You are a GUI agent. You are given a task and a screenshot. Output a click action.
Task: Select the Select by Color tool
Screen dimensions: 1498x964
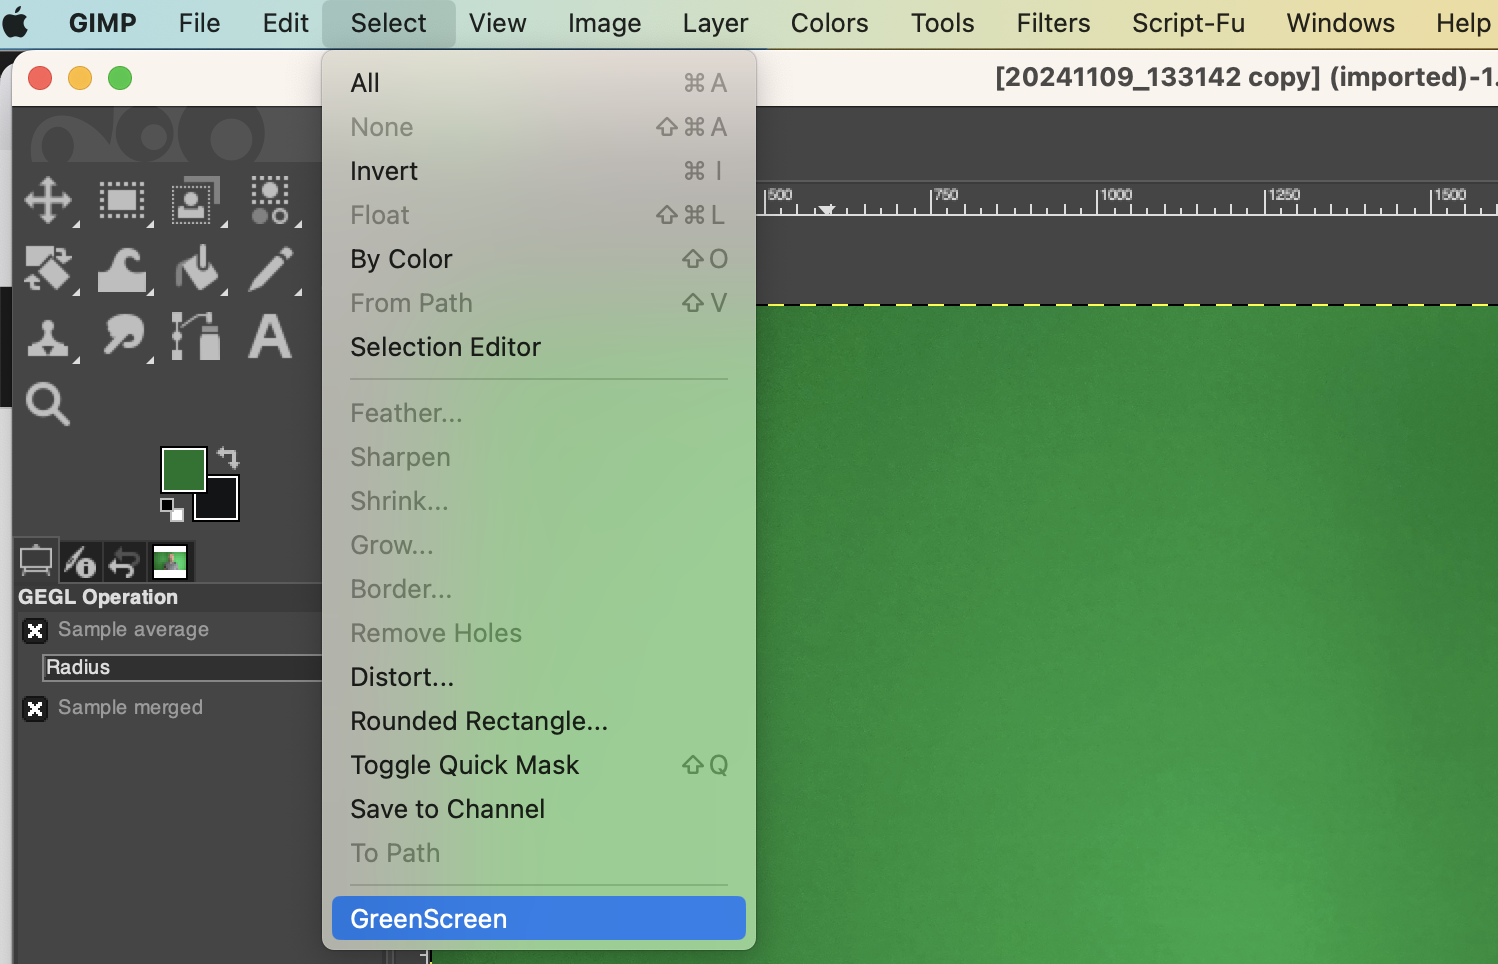(x=270, y=202)
